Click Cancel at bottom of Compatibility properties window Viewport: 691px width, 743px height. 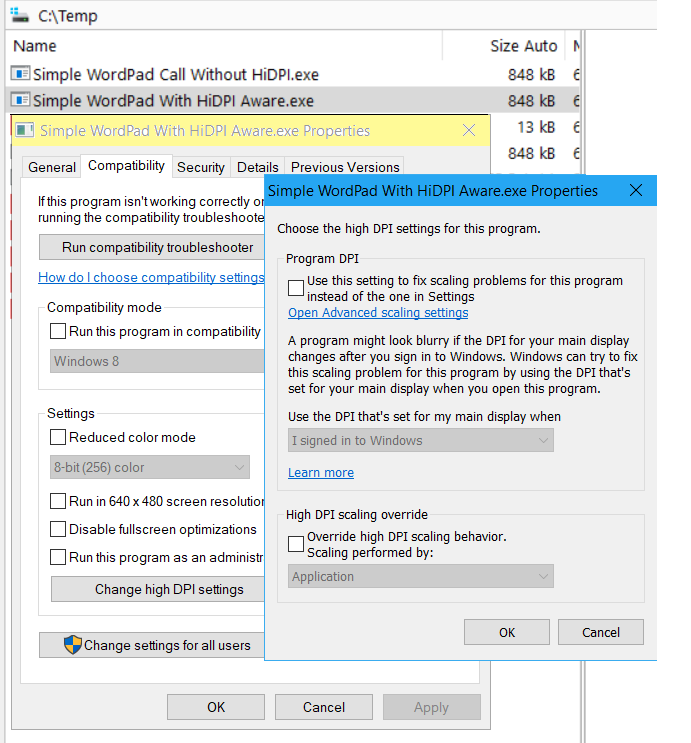pos(324,707)
